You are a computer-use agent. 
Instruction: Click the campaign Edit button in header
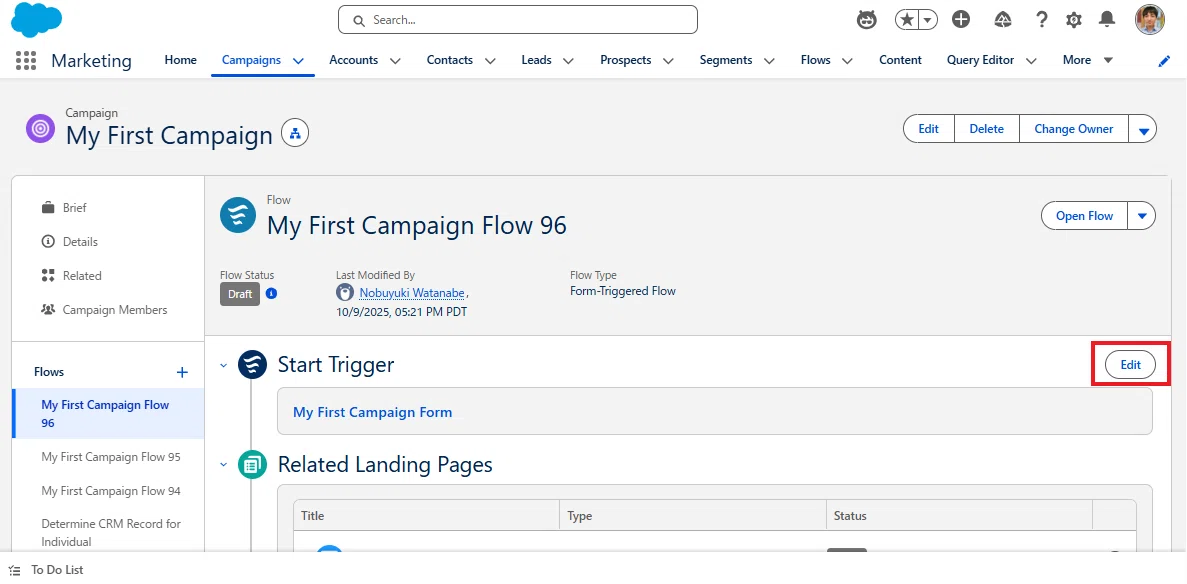coord(929,129)
